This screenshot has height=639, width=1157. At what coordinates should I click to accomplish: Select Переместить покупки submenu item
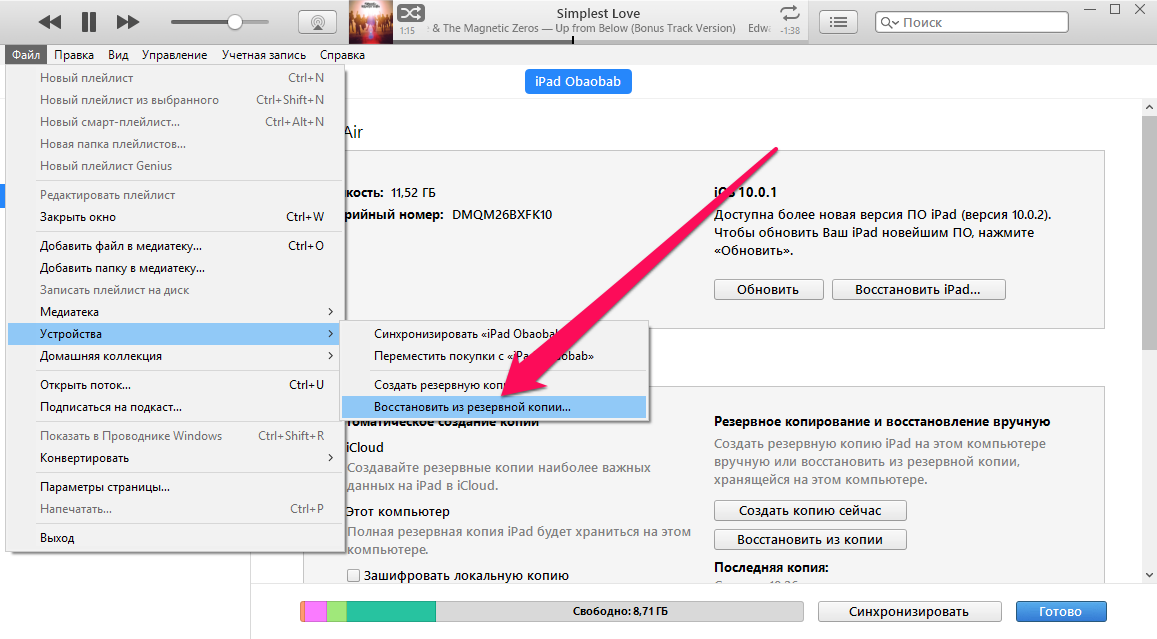point(494,356)
